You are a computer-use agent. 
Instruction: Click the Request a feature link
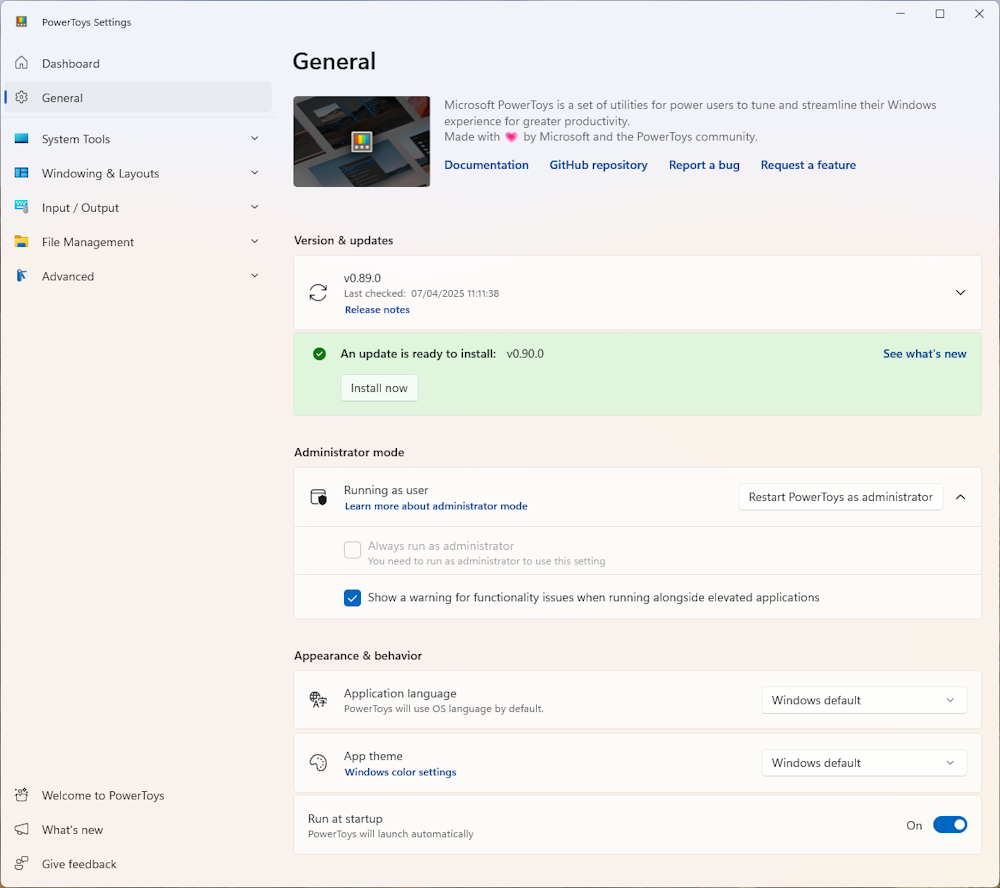[x=808, y=165]
